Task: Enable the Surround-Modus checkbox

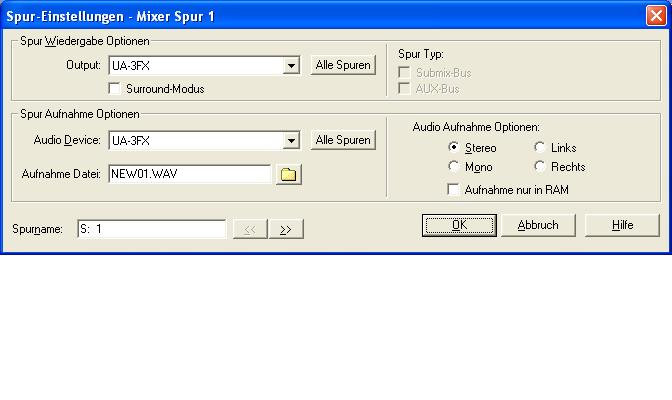Action: pyautogui.click(x=114, y=88)
